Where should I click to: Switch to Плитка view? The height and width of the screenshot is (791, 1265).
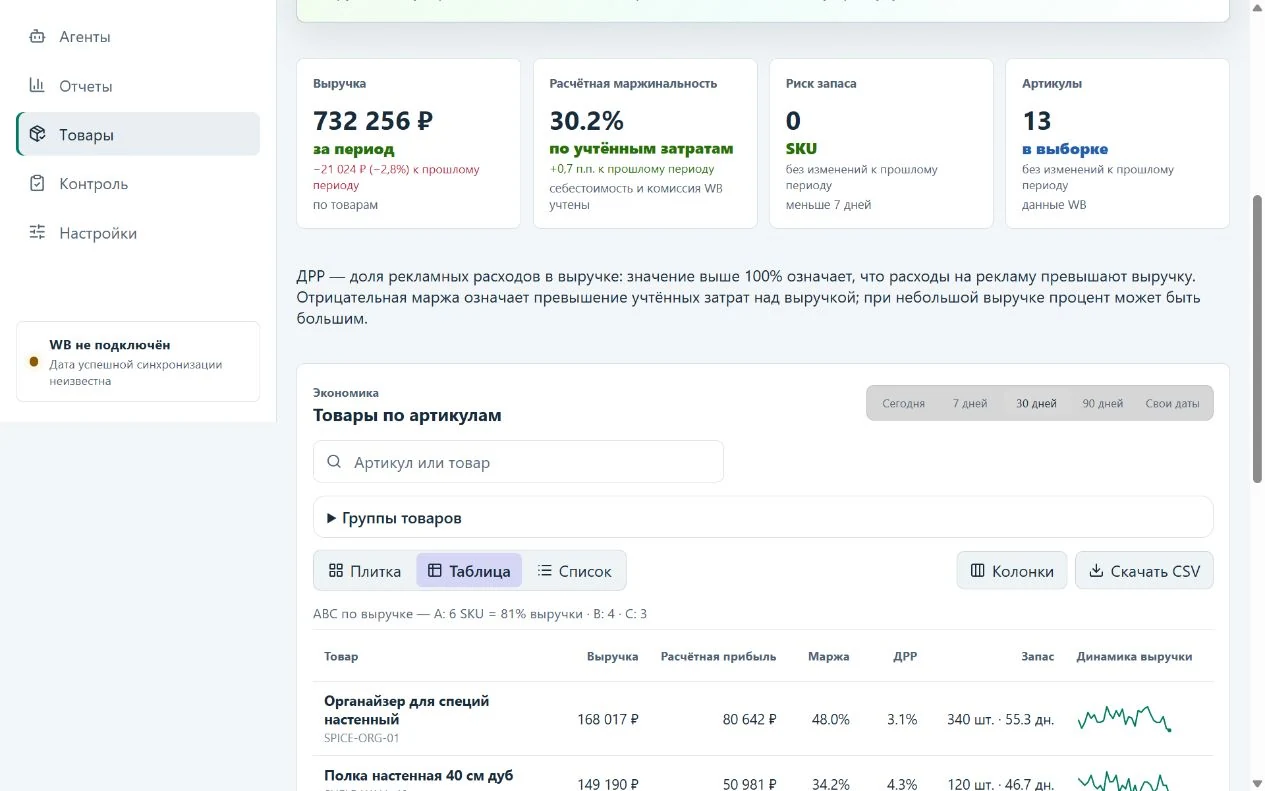365,571
